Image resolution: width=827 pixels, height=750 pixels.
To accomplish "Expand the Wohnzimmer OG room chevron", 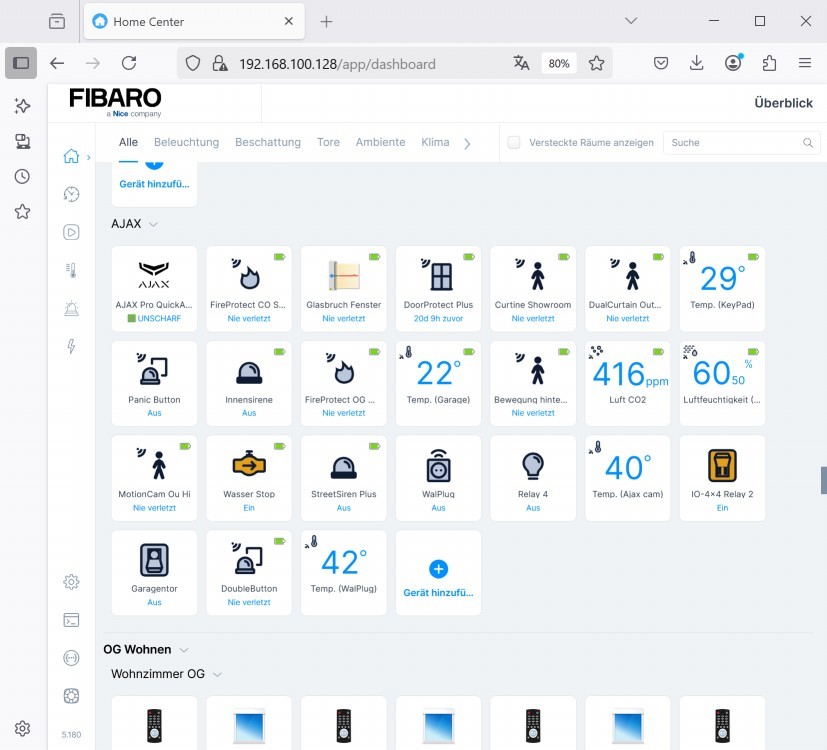I will coord(217,674).
